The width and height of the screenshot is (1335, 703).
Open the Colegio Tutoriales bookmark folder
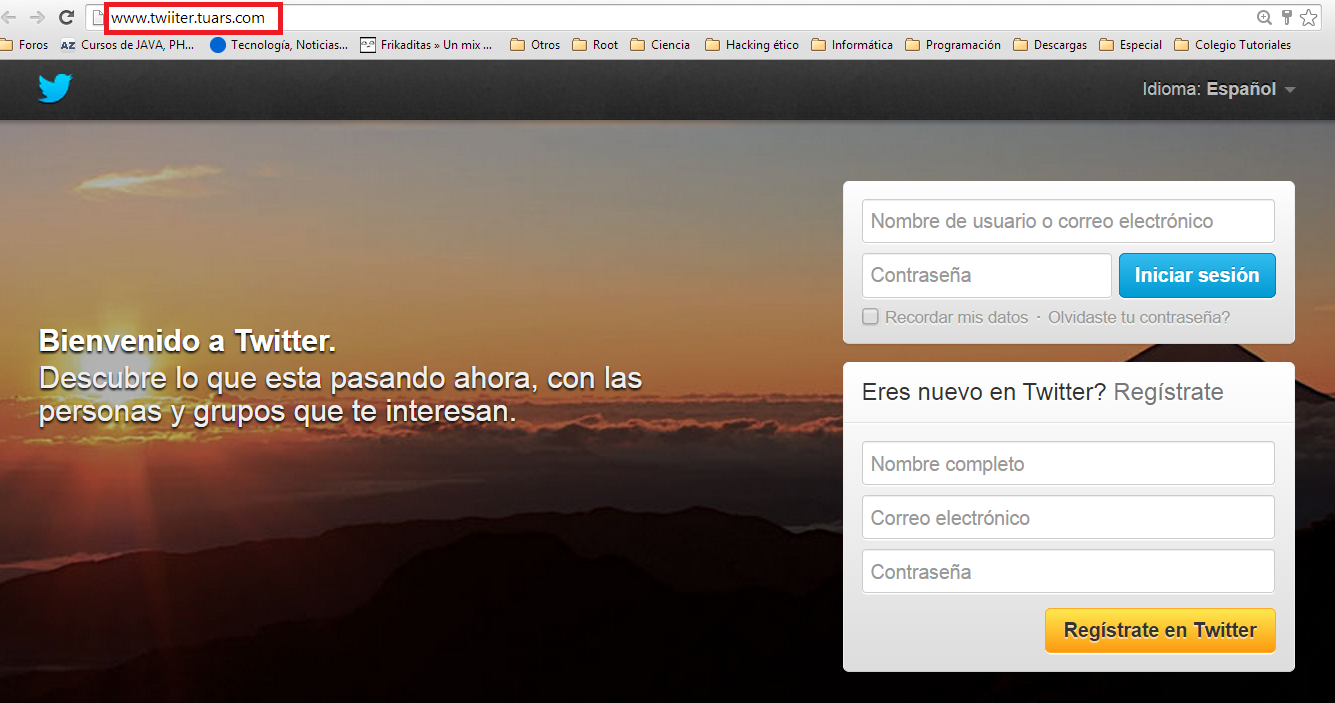(1233, 45)
